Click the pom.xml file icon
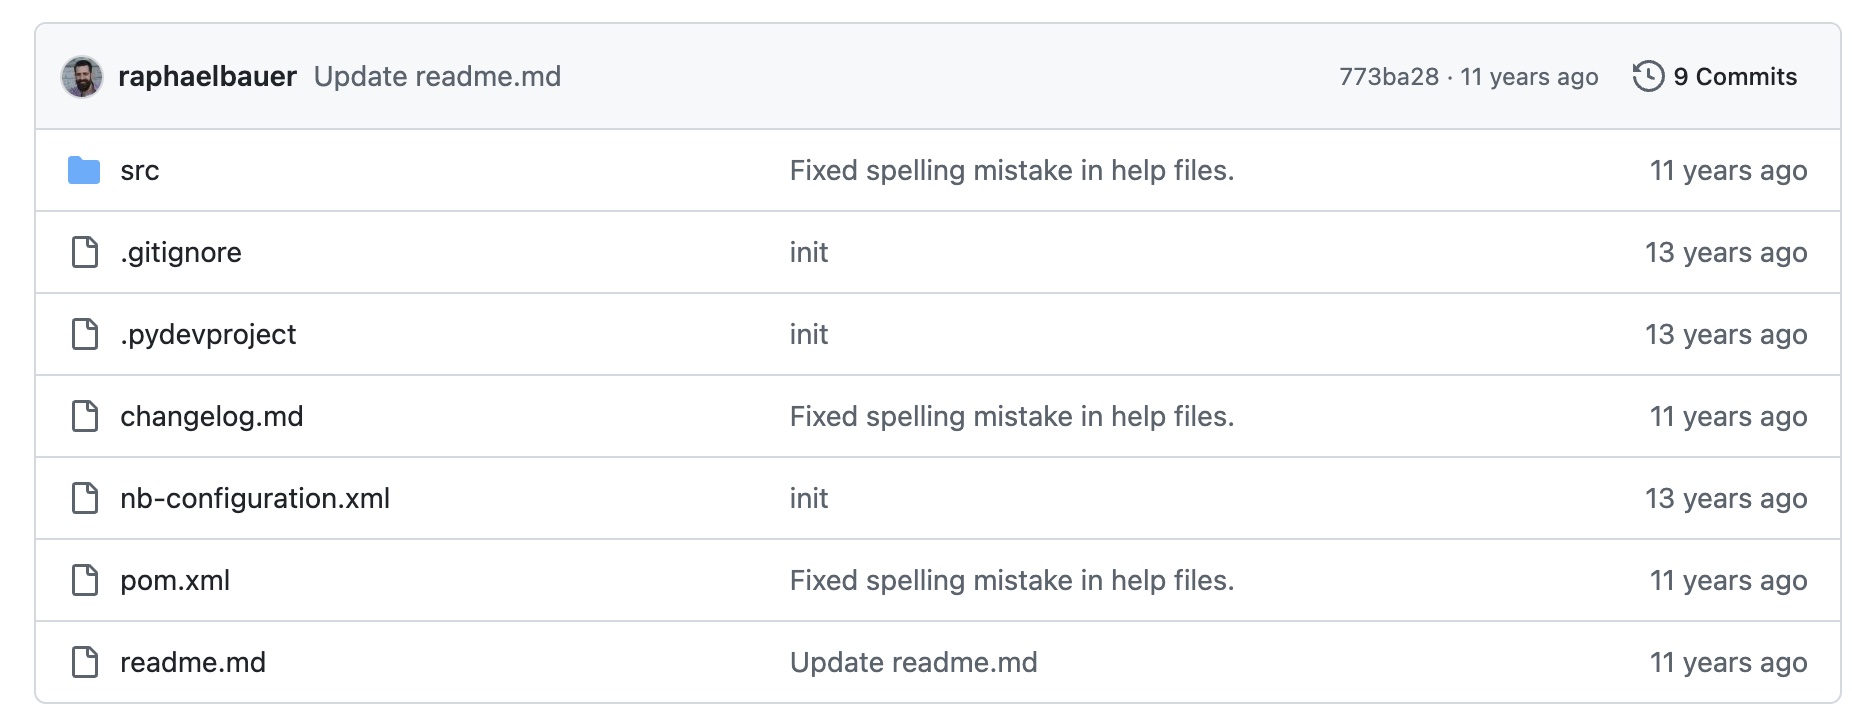 85,581
